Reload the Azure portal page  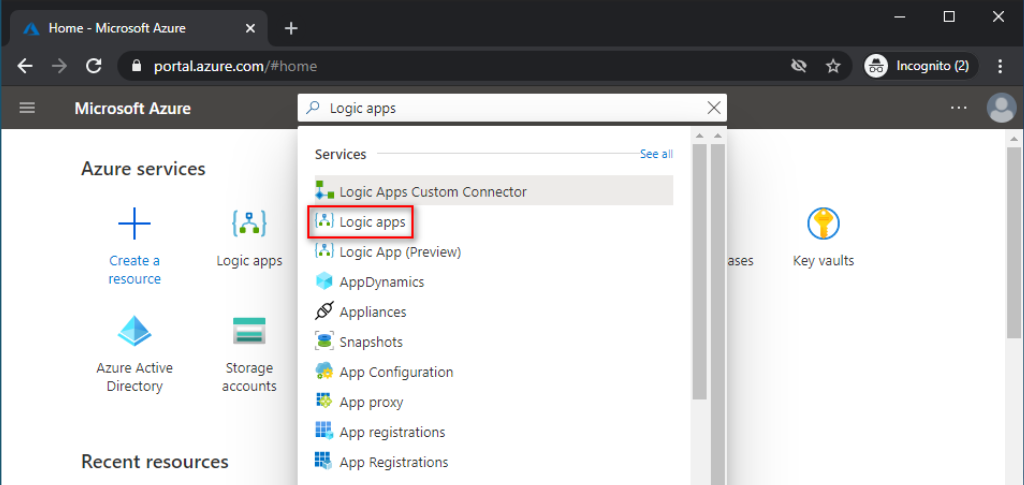pos(94,66)
